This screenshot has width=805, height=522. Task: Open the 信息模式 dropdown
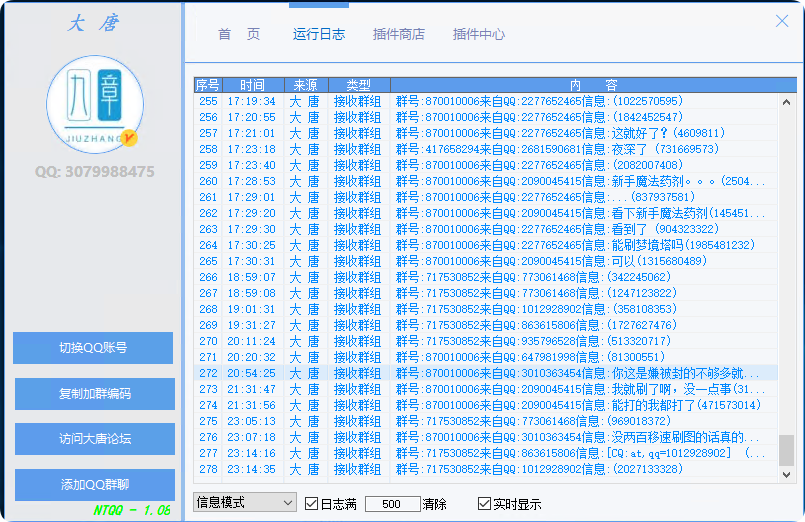pyautogui.click(x=244, y=502)
